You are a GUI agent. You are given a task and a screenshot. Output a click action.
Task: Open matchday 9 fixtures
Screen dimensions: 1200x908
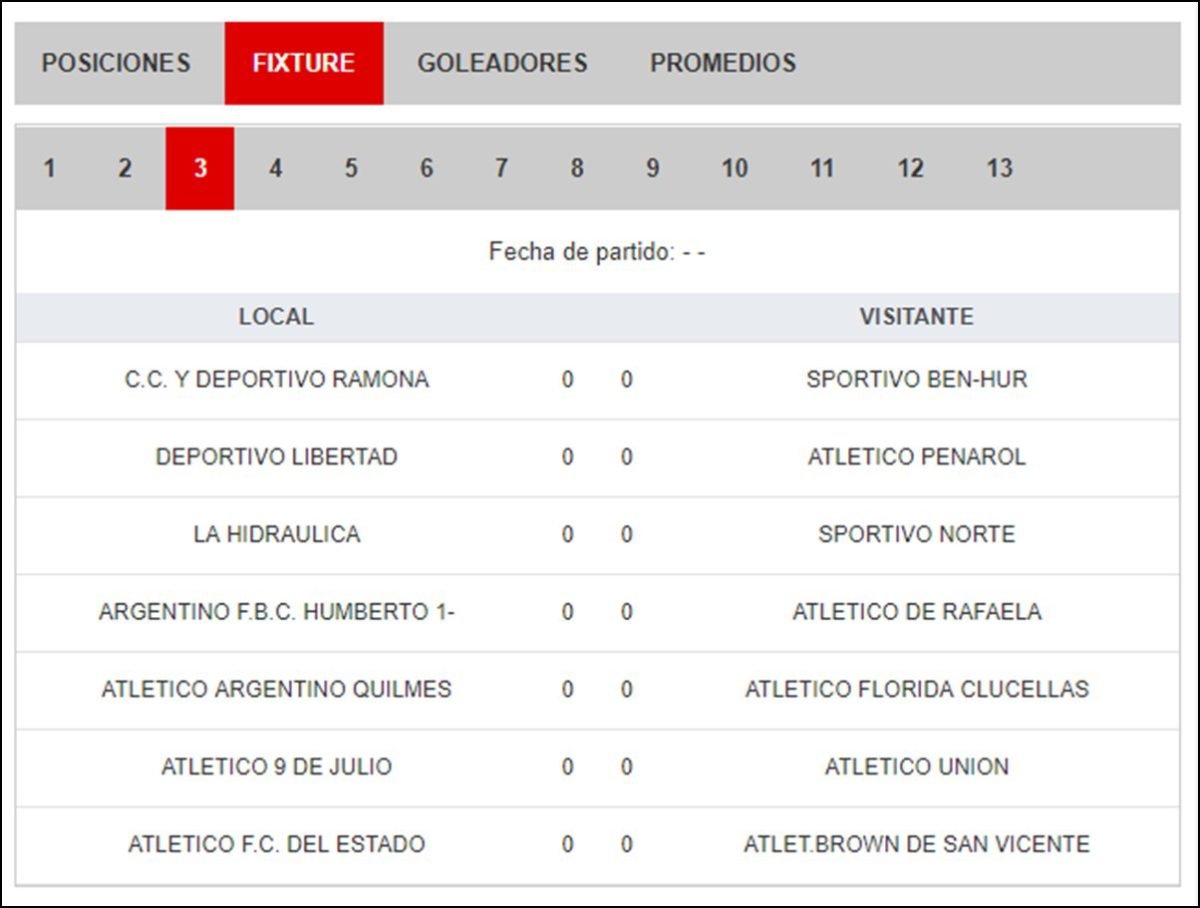[x=652, y=168]
